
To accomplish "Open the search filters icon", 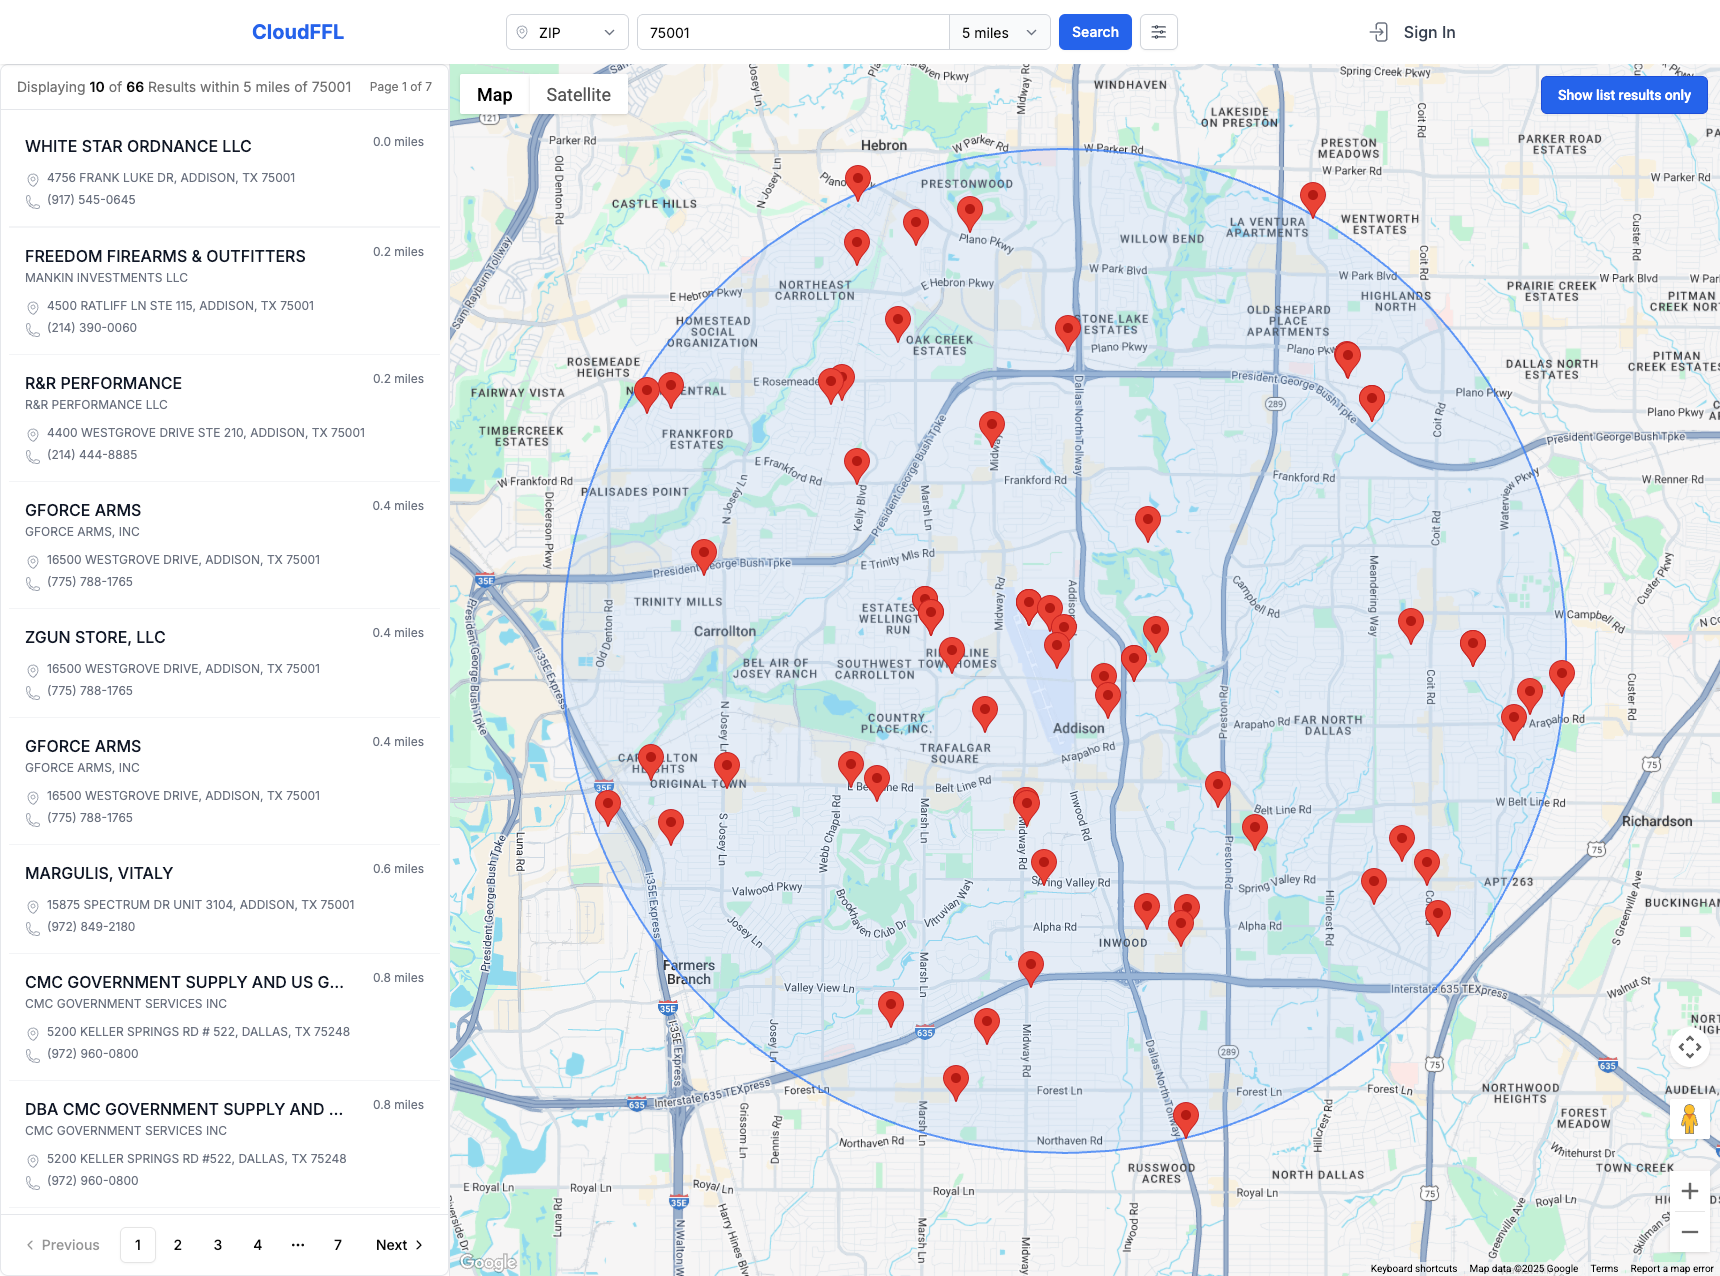I will coord(1158,32).
